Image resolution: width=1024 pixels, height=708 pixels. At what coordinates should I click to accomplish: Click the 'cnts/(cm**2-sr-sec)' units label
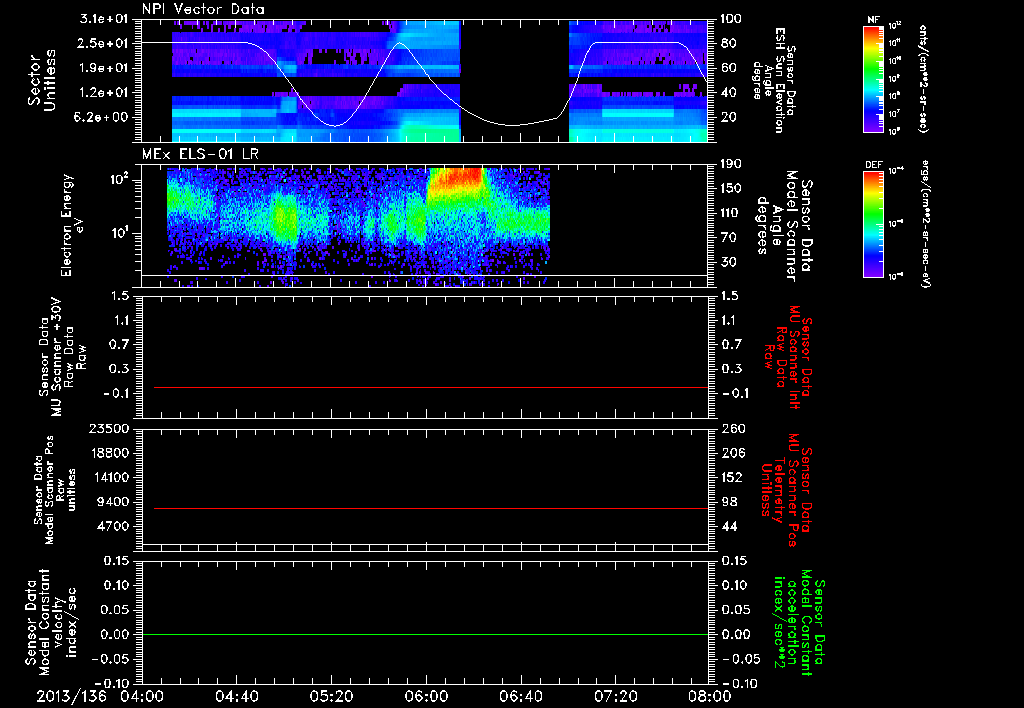923,78
